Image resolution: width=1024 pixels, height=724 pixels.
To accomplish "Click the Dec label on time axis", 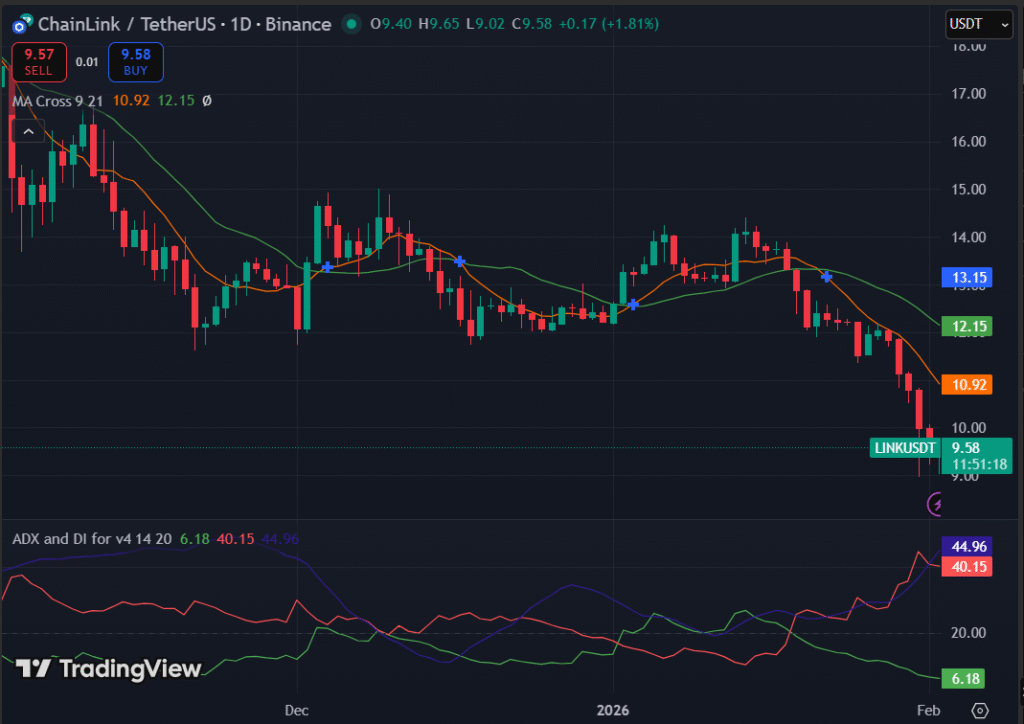I will click(x=296, y=710).
